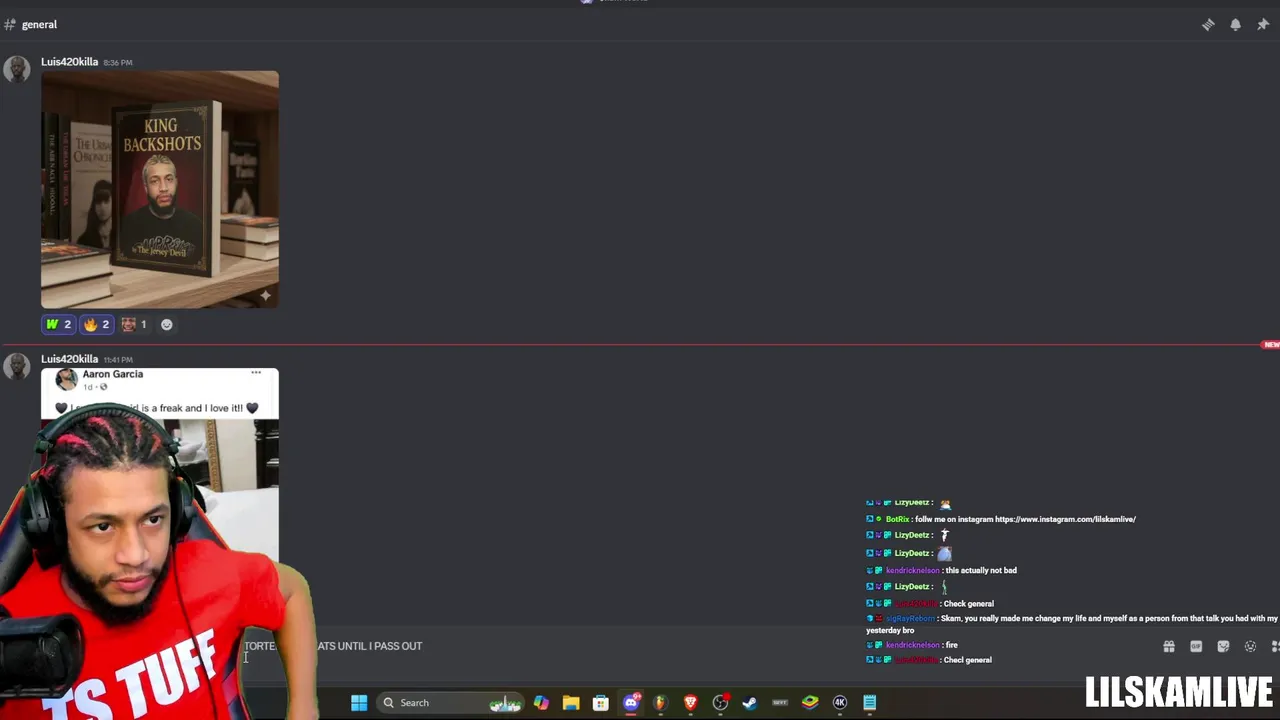Toggle the W emoji reaction
Image resolution: width=1280 pixels, height=720 pixels.
[x=58, y=324]
